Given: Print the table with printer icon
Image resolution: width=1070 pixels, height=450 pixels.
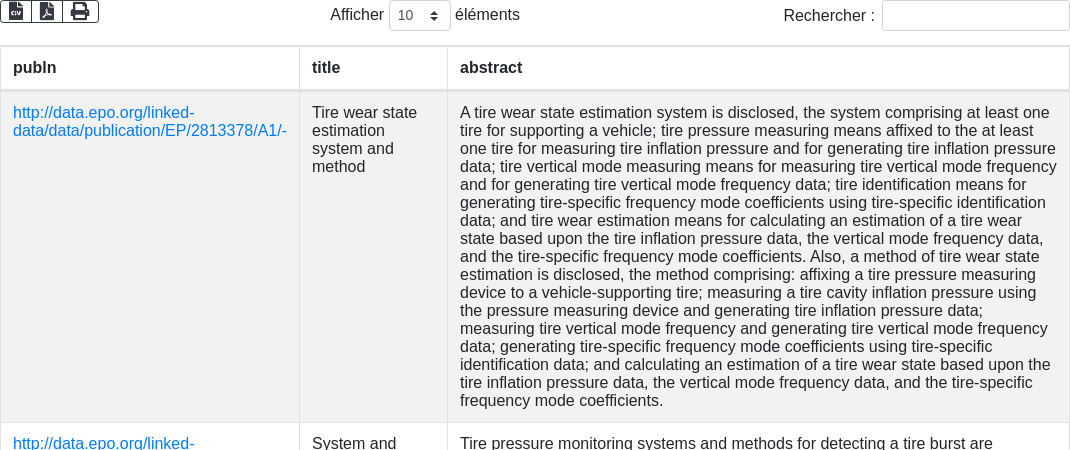Looking at the screenshot, I should click(x=80, y=11).
